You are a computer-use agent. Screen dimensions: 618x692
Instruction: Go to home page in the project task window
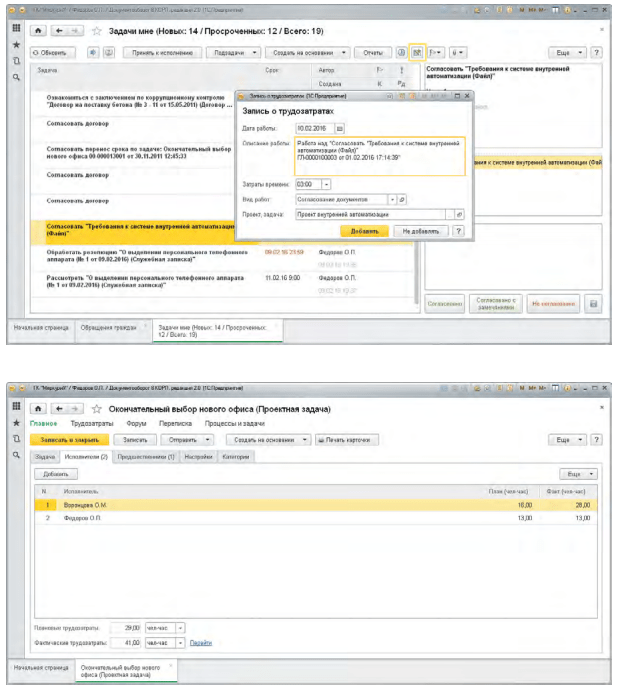38,409
